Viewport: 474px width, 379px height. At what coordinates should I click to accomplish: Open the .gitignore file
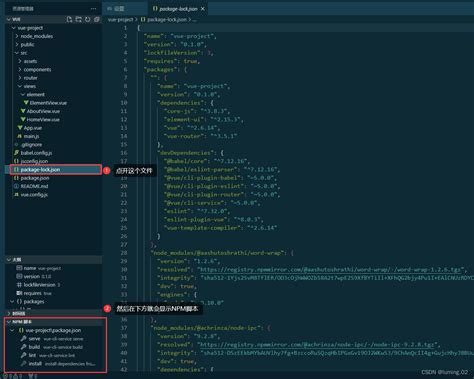(x=31, y=145)
